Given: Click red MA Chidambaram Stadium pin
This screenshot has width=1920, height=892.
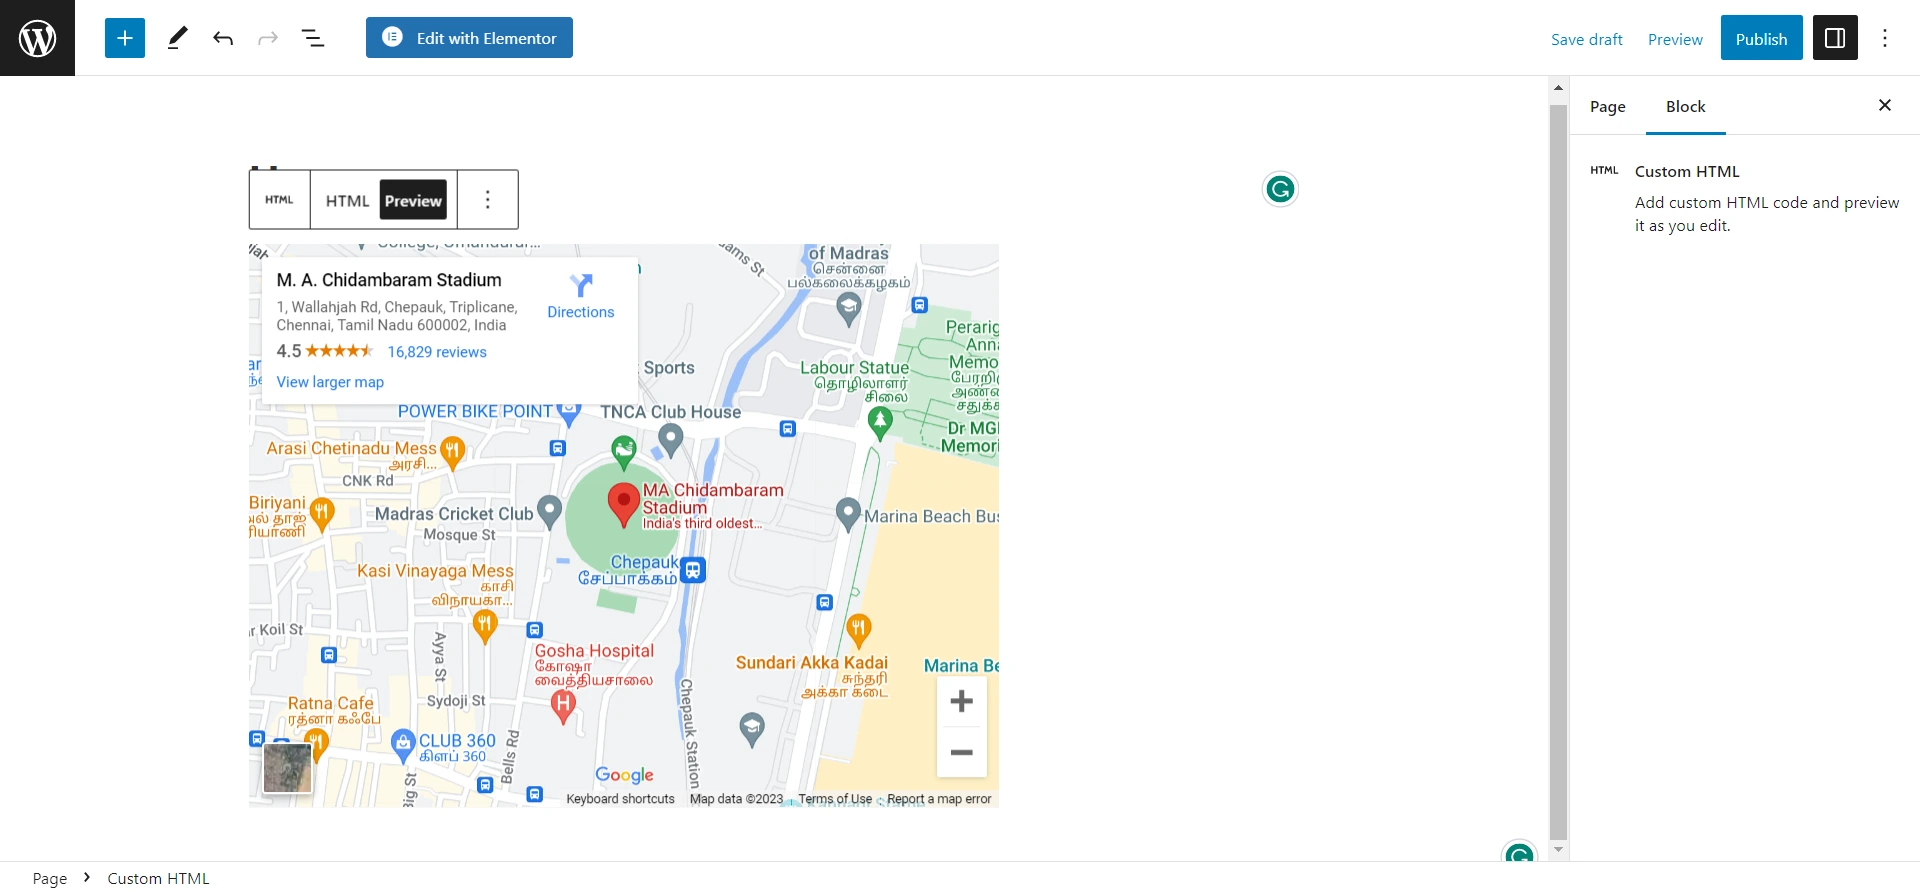Looking at the screenshot, I should (624, 504).
